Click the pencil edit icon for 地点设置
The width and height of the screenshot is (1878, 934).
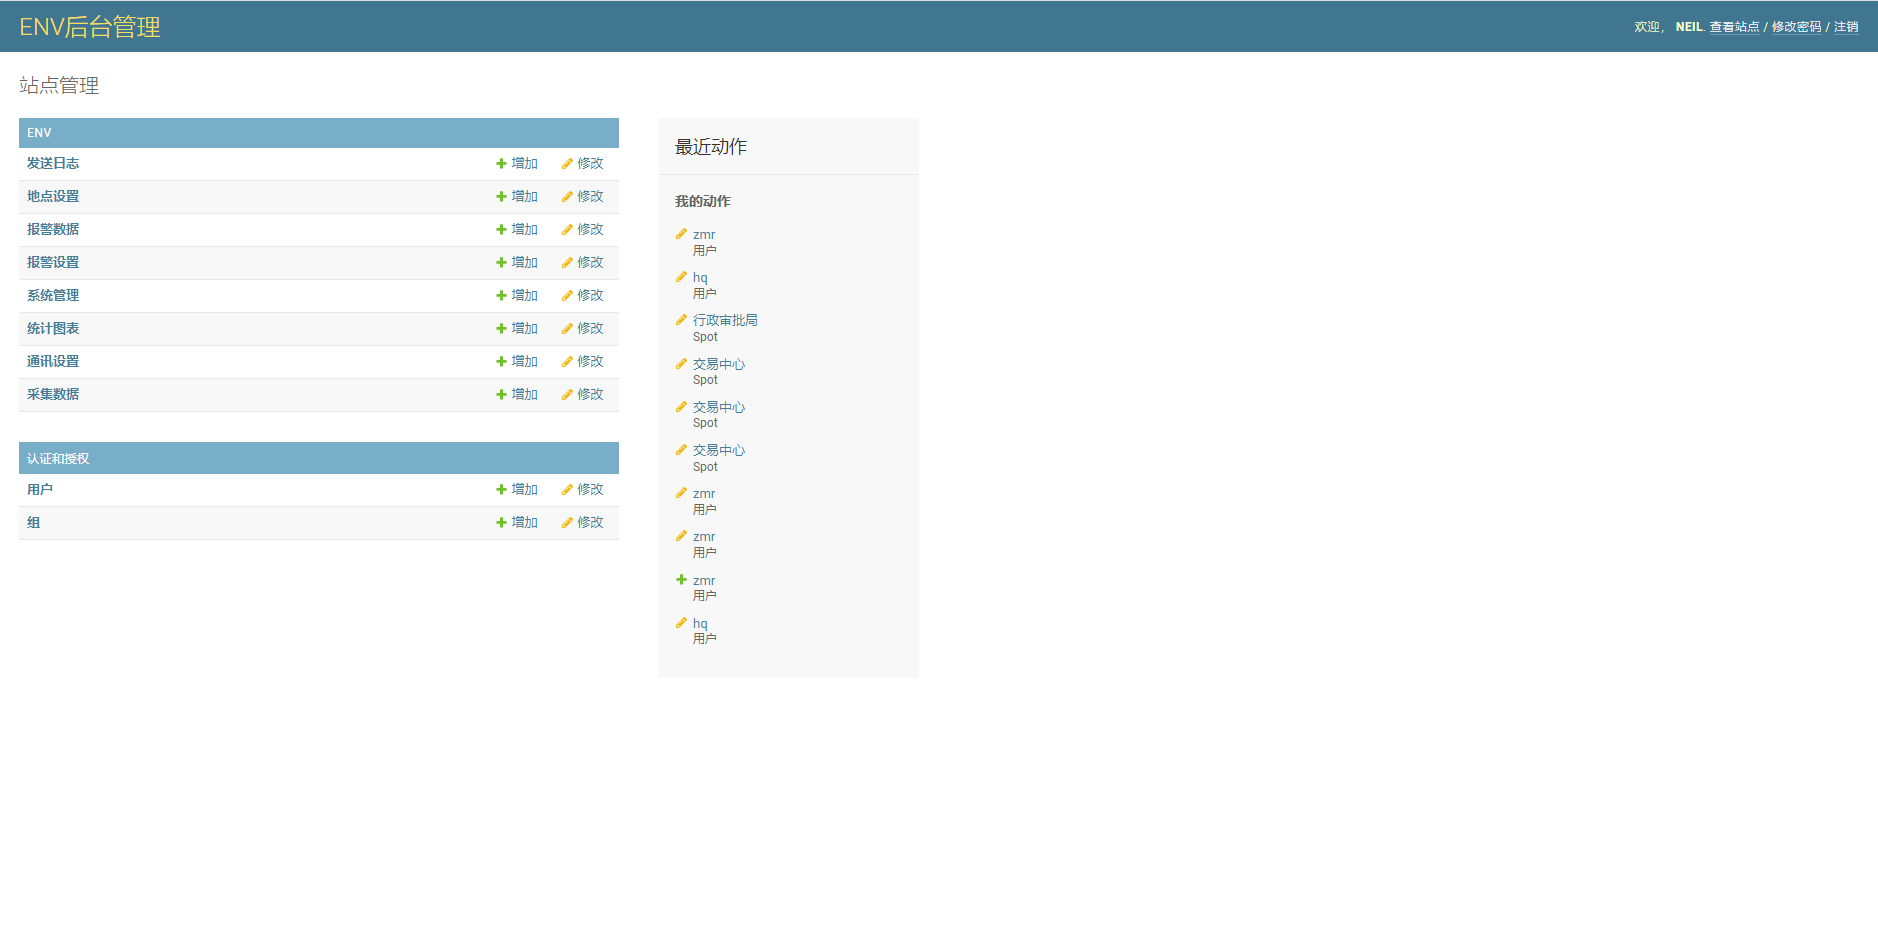pyautogui.click(x=567, y=197)
